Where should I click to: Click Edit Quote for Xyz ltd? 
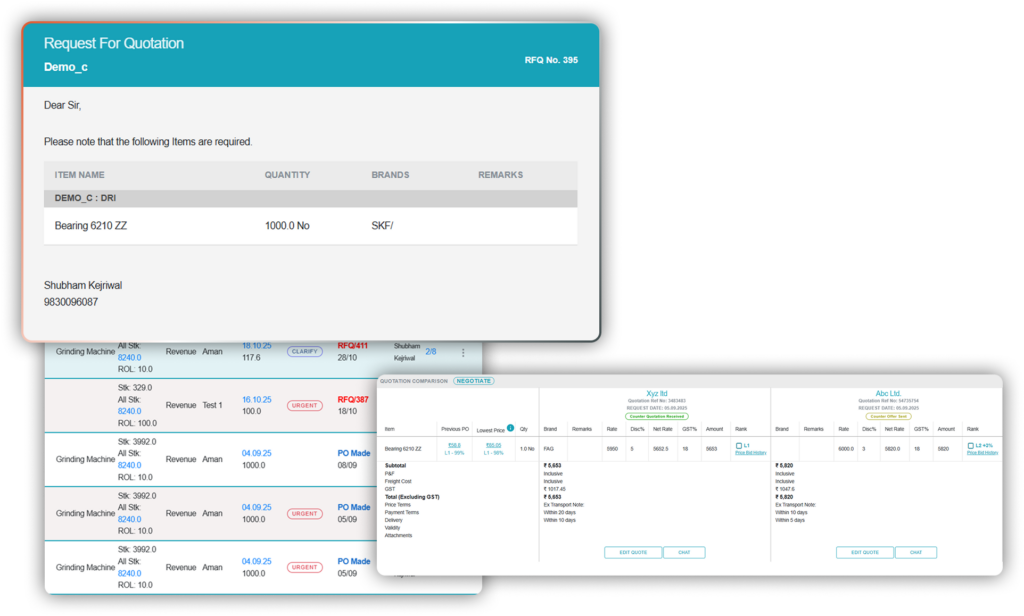coord(632,552)
